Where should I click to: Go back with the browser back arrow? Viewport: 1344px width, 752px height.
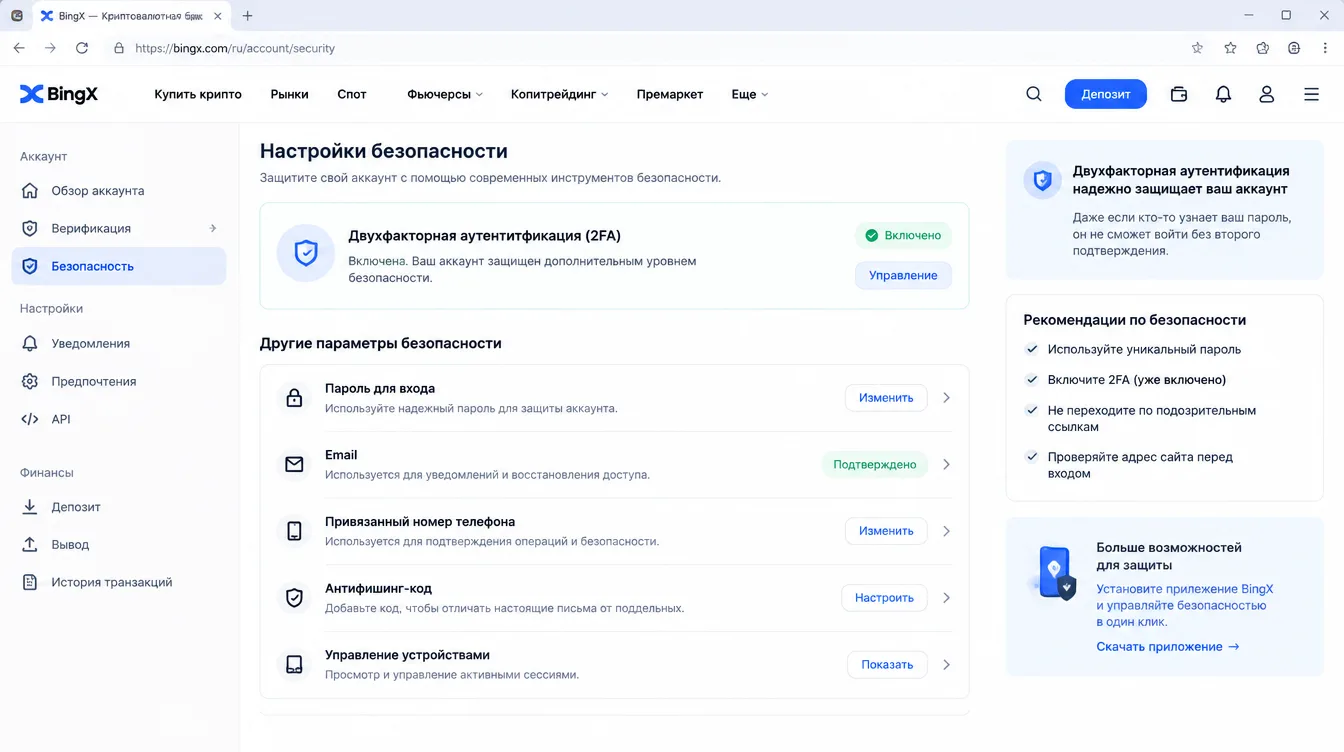click(19, 48)
